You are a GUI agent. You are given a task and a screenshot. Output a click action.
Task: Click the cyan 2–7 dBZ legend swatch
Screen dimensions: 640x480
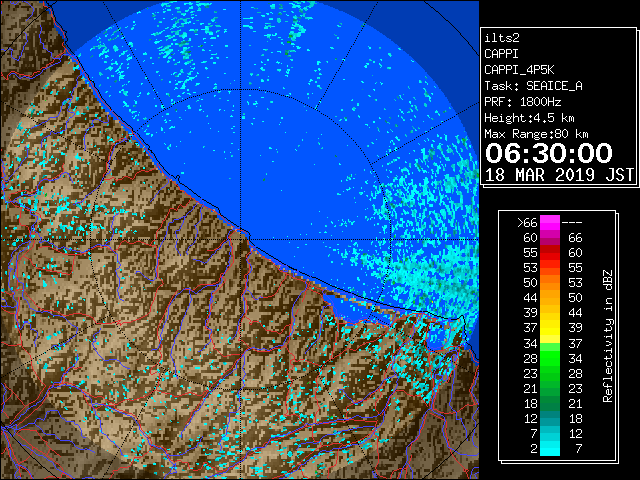550,448
